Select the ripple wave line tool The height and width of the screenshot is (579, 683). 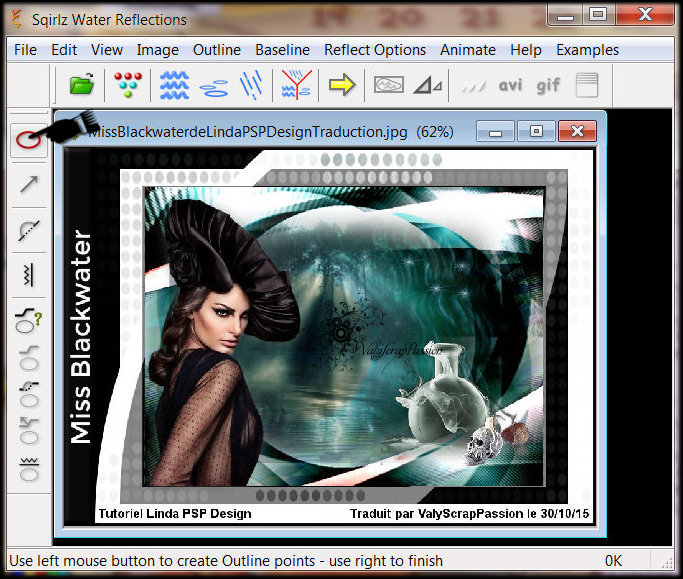click(29, 275)
